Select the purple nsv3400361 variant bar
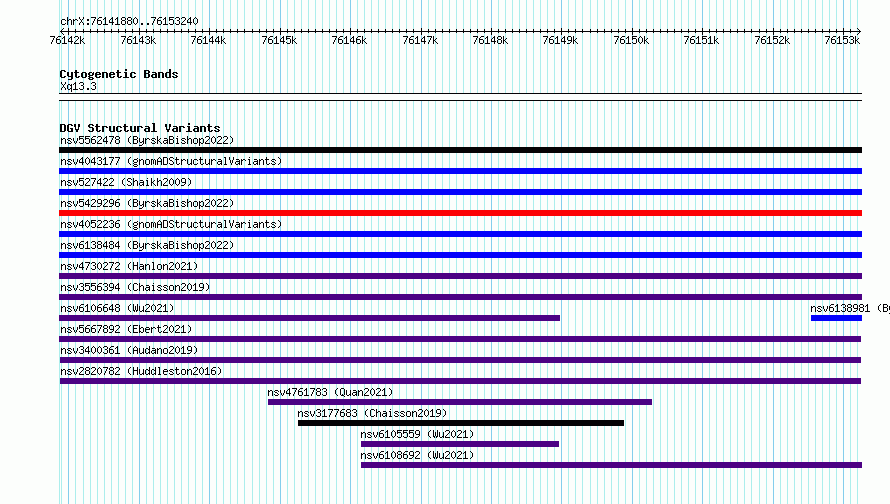This screenshot has width=890, height=504. click(460, 360)
